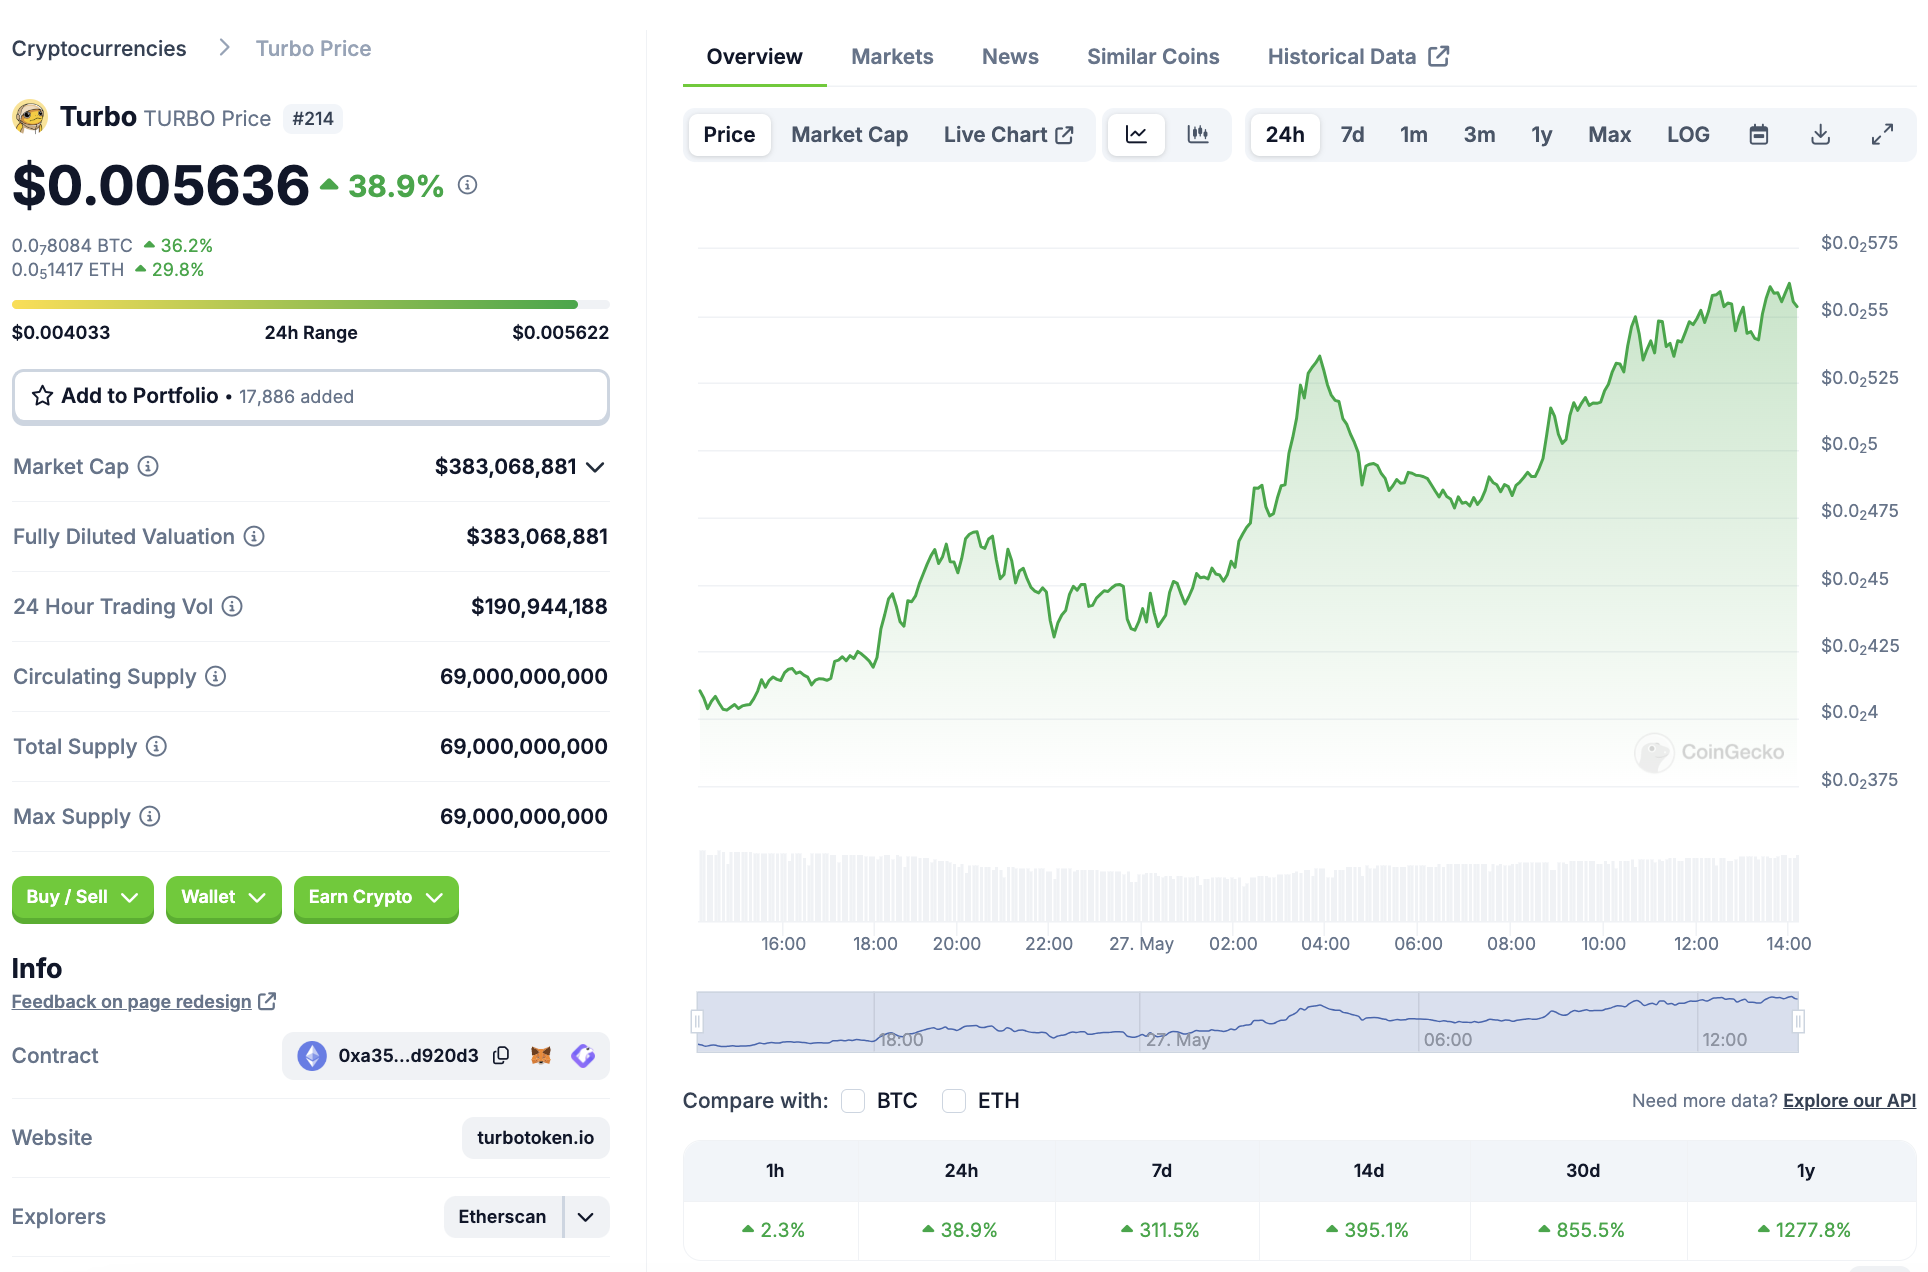Enable BTC comparison checkbox
1928x1272 pixels.
pyautogui.click(x=853, y=1101)
